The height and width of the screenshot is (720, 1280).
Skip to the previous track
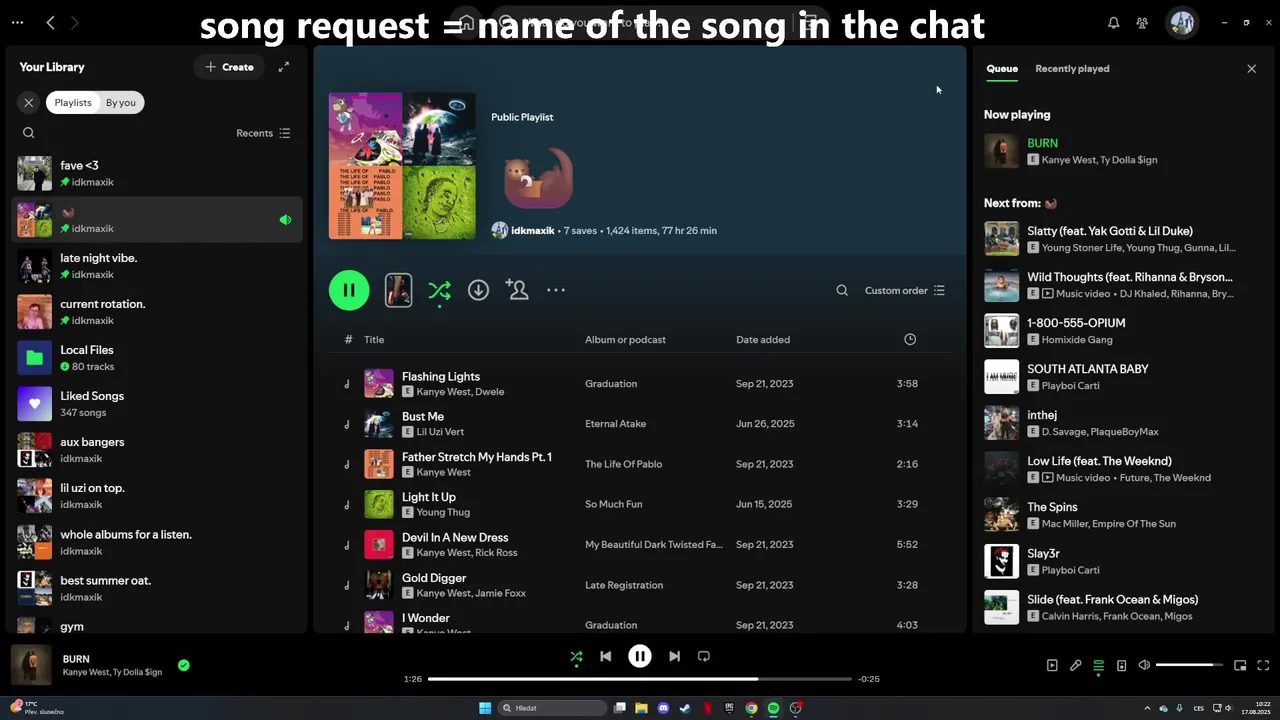pos(605,656)
